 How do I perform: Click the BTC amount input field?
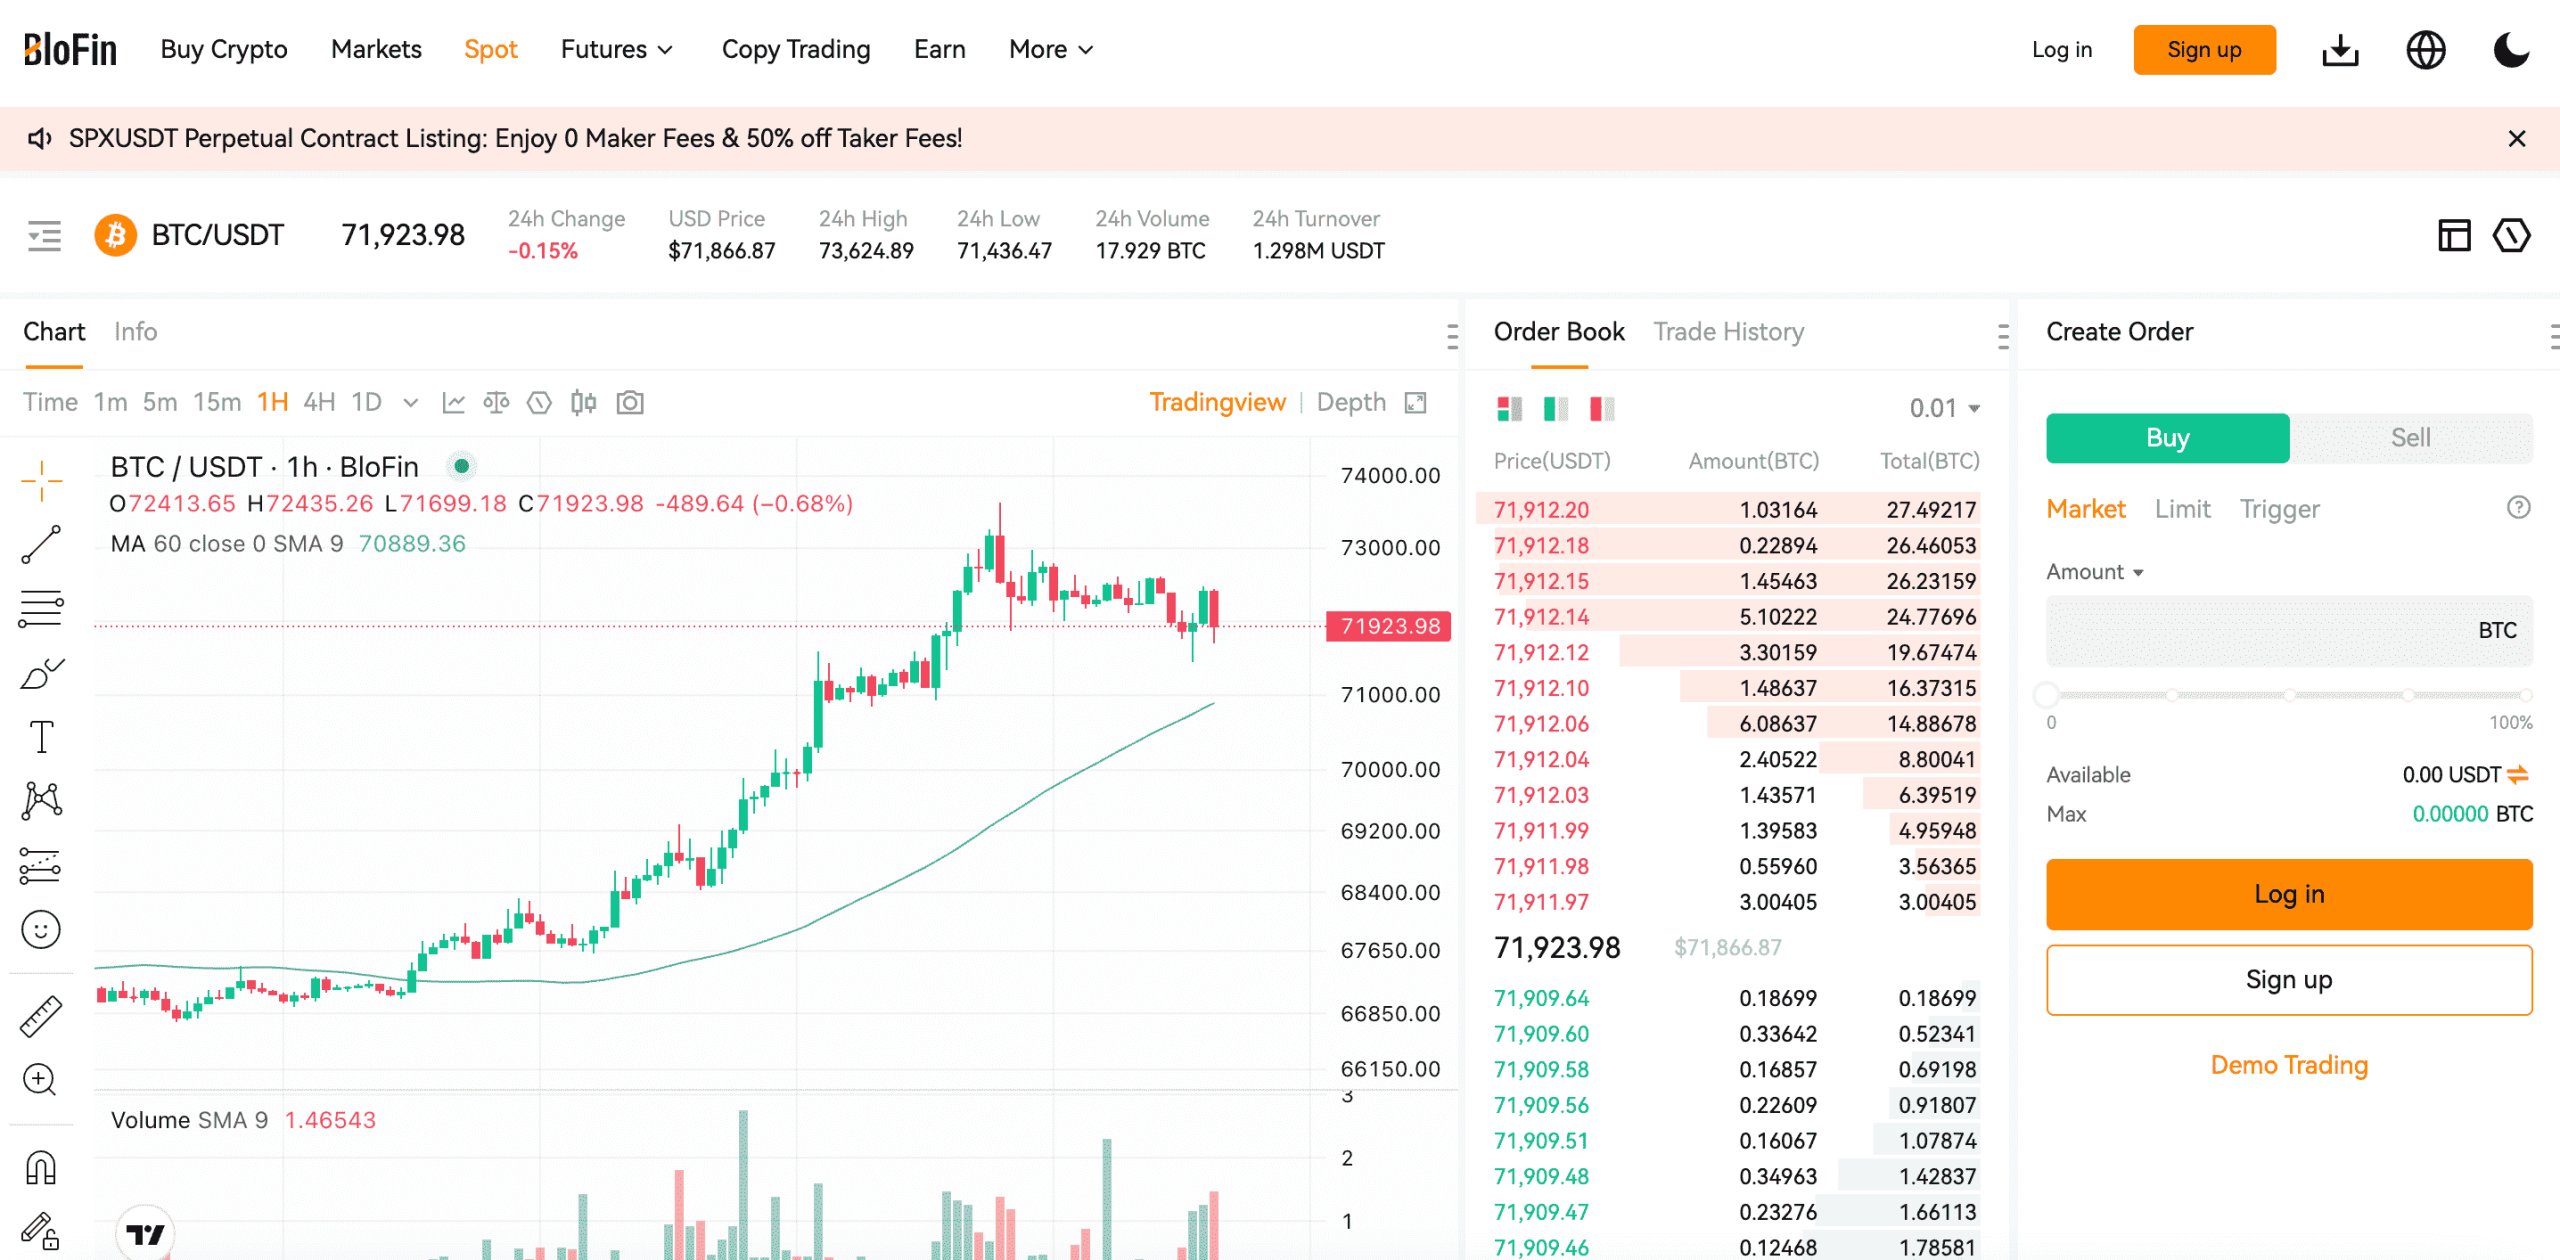pos(2289,631)
